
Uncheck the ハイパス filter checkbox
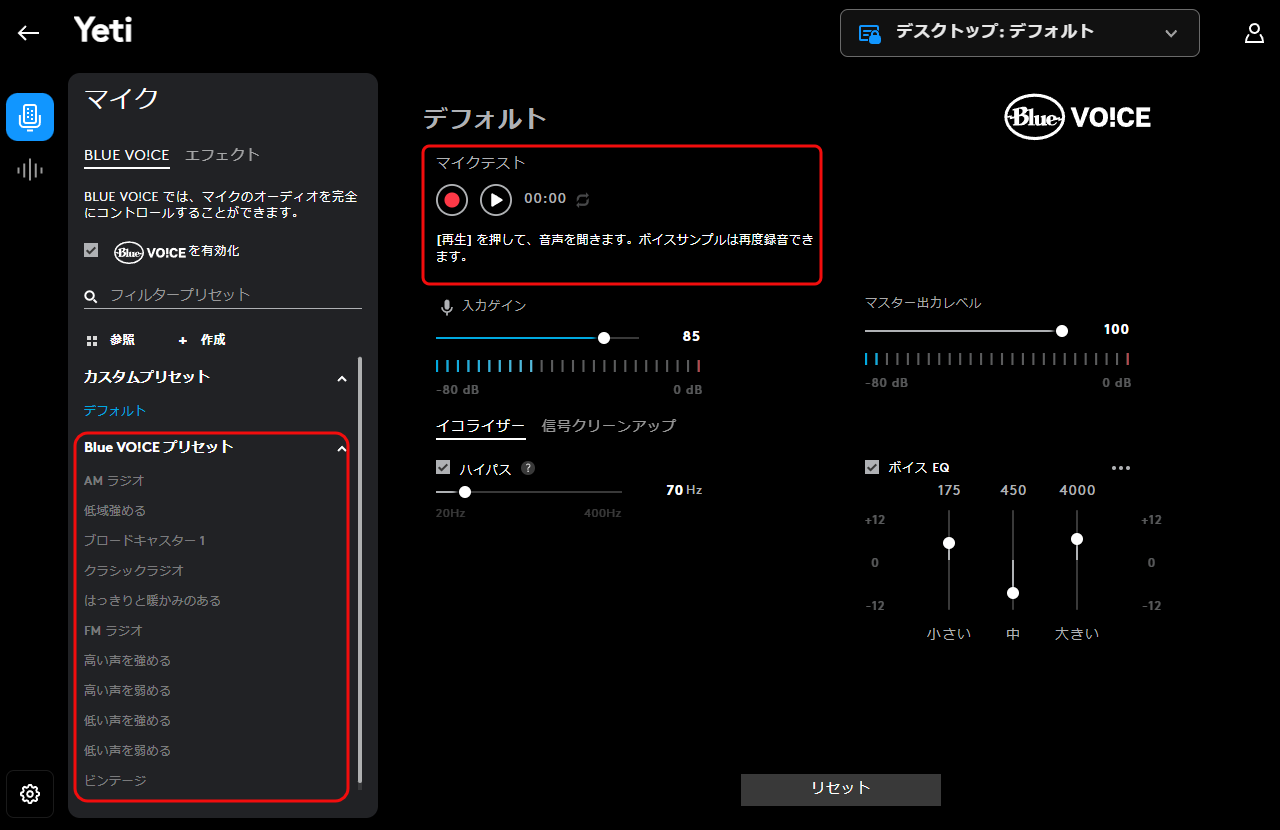point(443,467)
